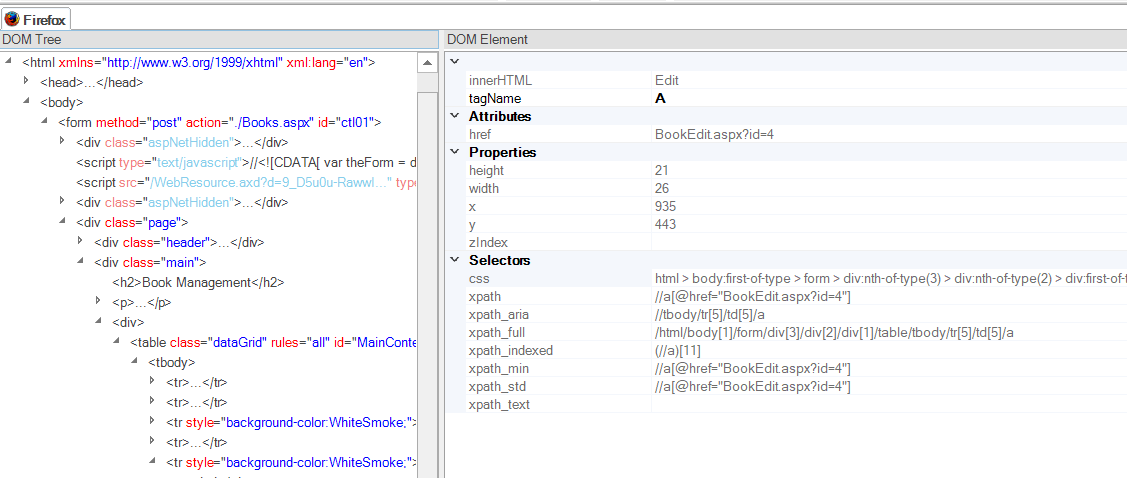Collapse the div class page node
The image size is (1127, 478).
[62, 221]
